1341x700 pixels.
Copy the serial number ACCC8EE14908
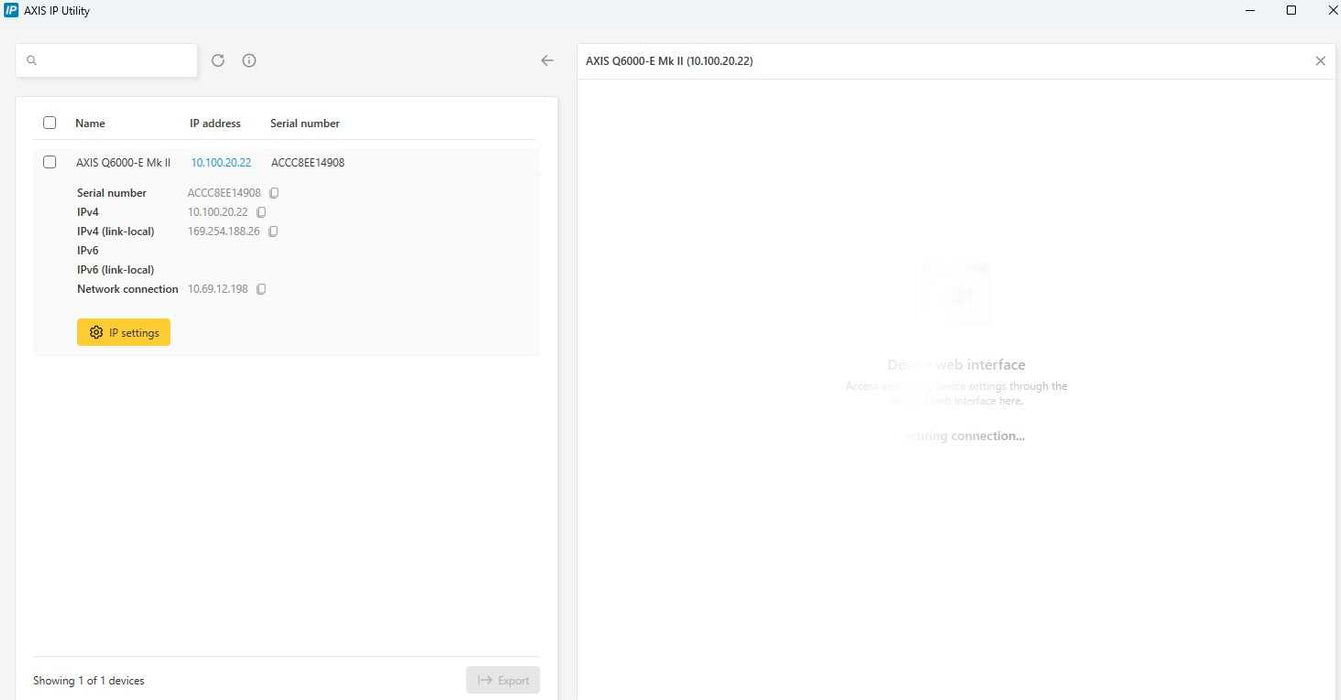click(x=274, y=193)
